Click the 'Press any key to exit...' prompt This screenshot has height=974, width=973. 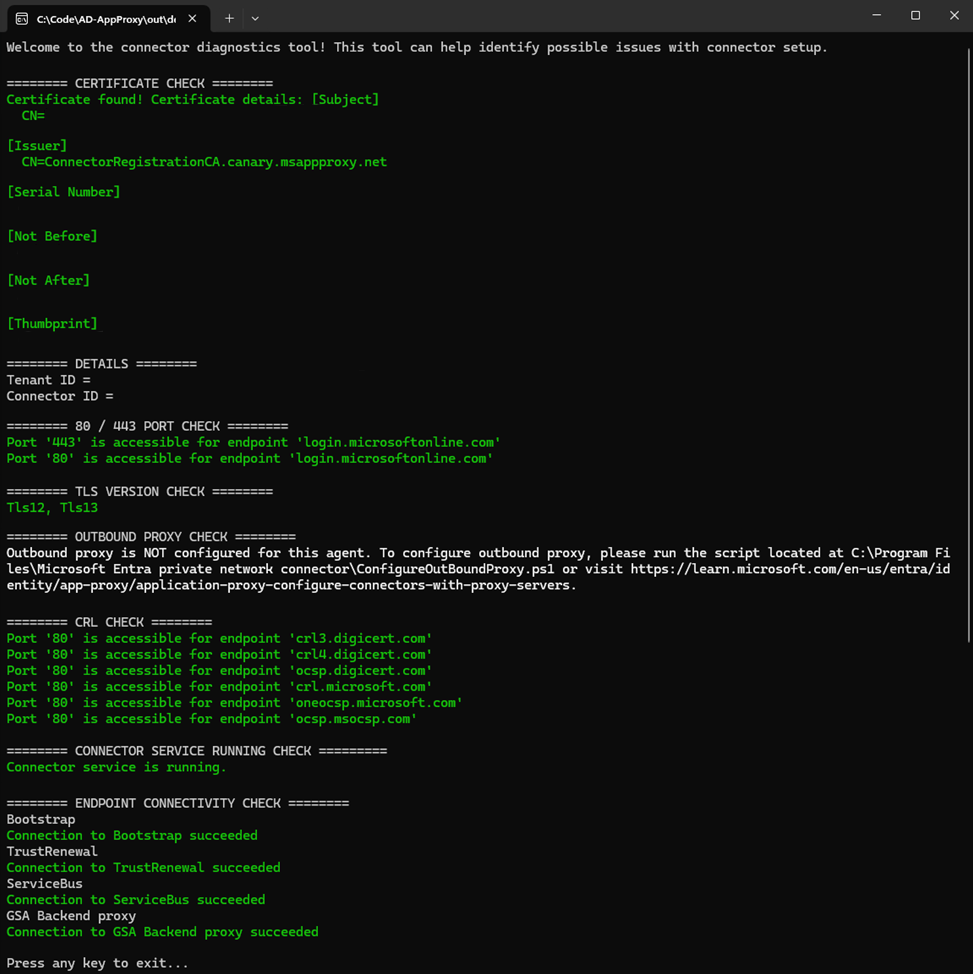(x=97, y=963)
